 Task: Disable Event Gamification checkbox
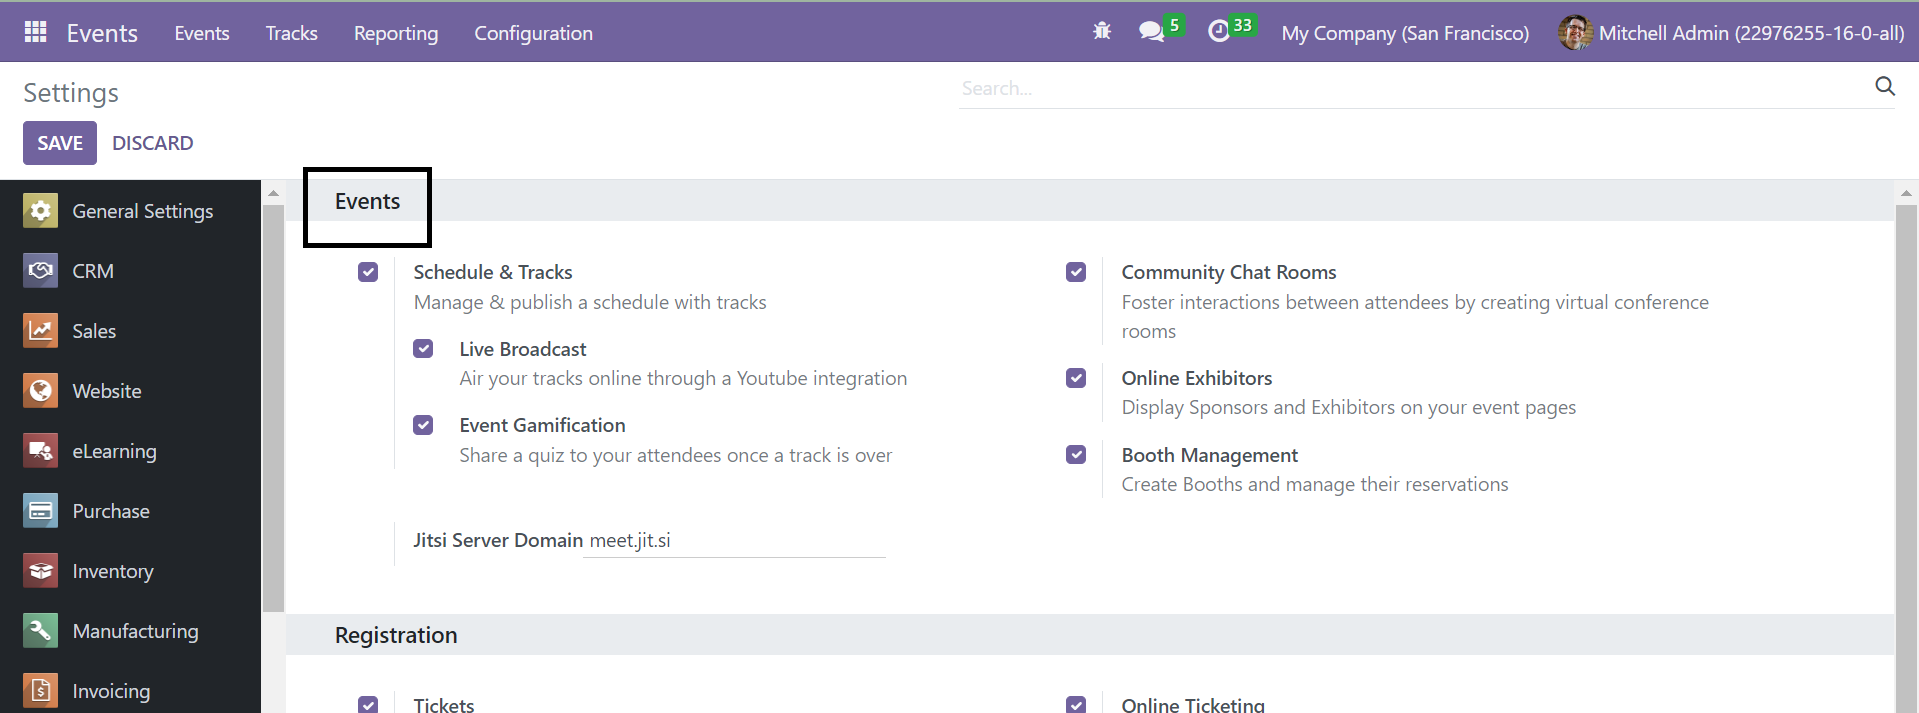(423, 425)
